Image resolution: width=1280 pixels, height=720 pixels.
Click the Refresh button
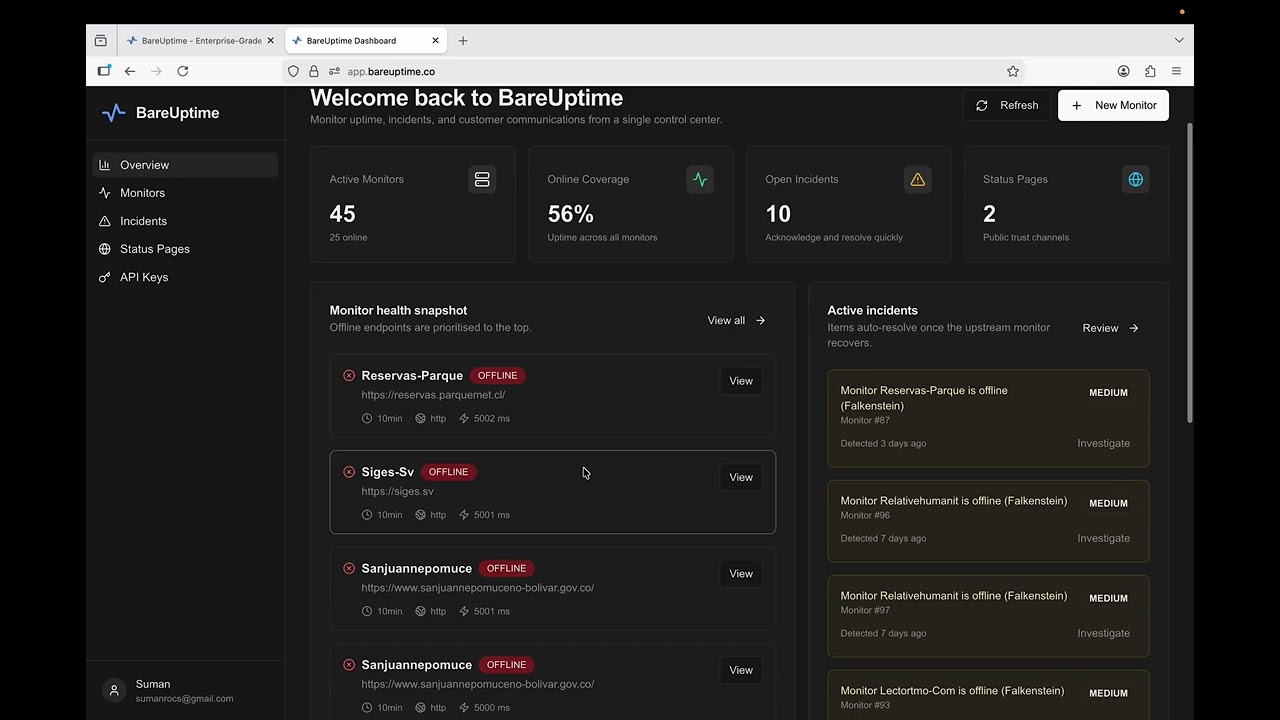(x=1007, y=105)
